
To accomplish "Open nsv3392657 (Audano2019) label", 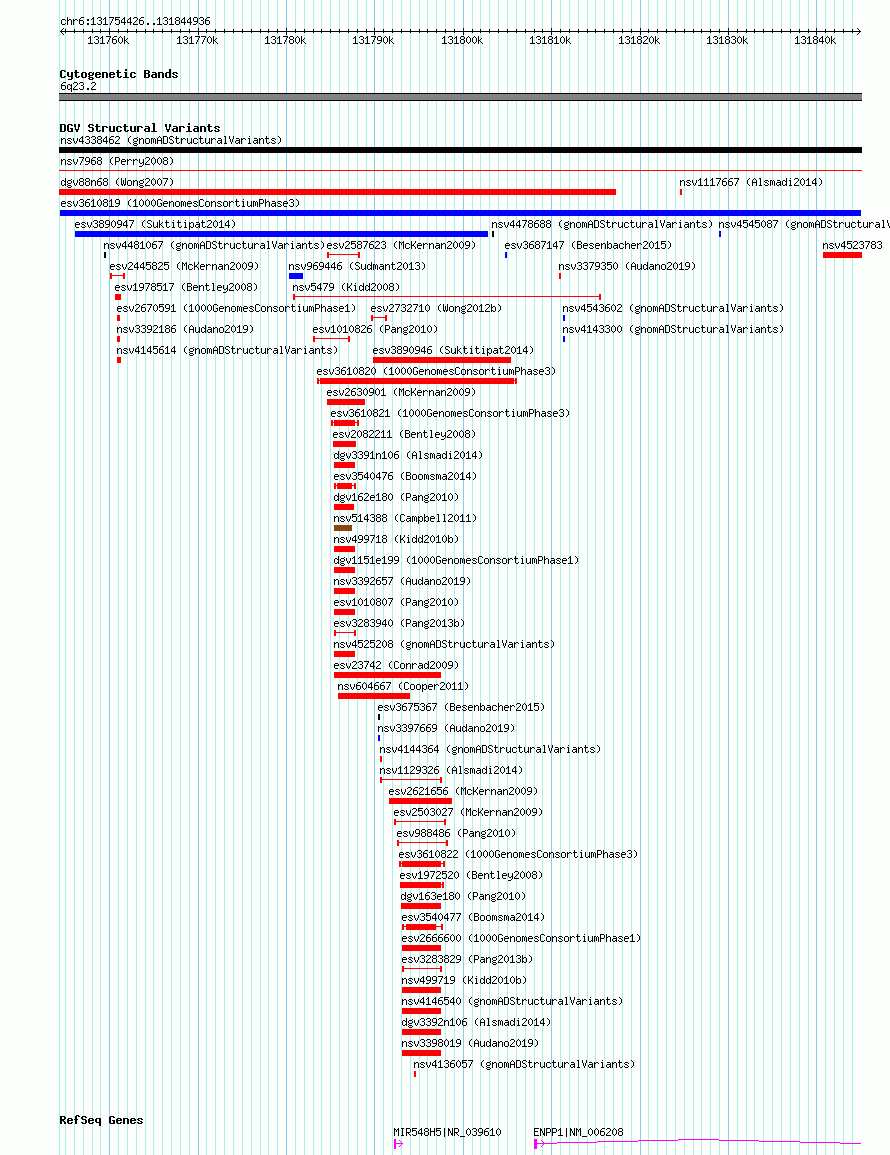I will (x=402, y=581).
